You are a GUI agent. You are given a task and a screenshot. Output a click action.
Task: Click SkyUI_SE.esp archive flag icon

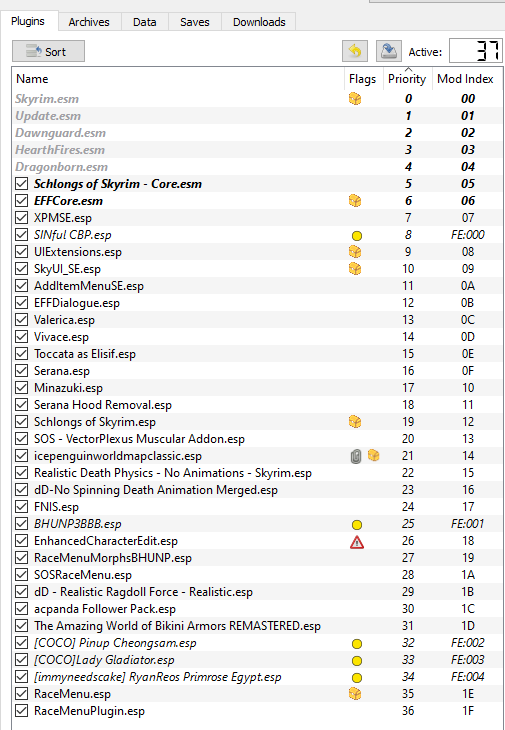[355, 269]
